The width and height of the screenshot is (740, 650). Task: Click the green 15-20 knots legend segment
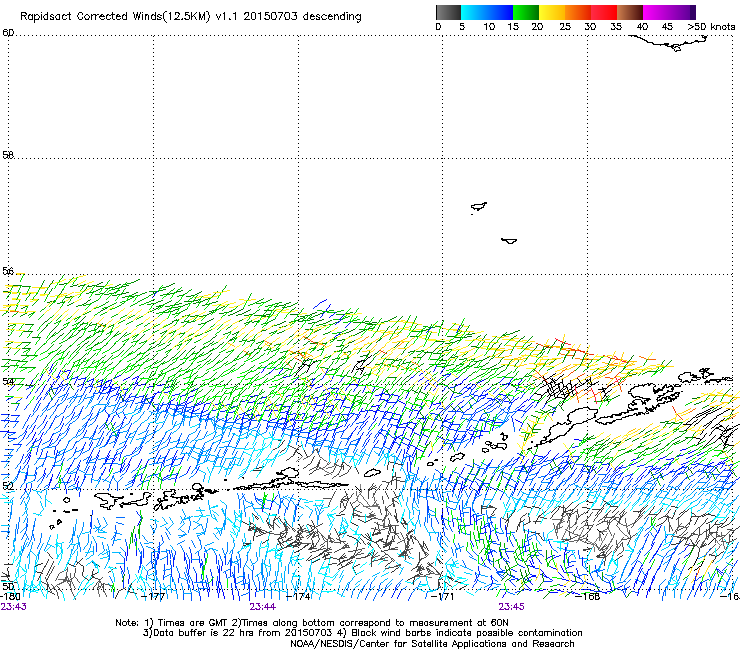click(526, 12)
